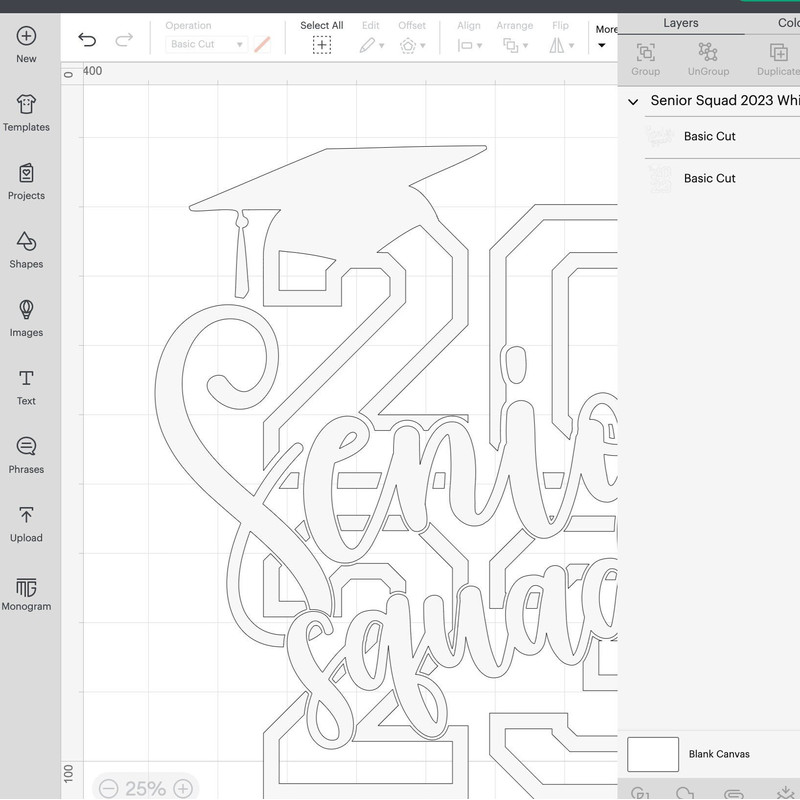Expand the More toolbar menu
The image size is (800, 800).
click(606, 37)
